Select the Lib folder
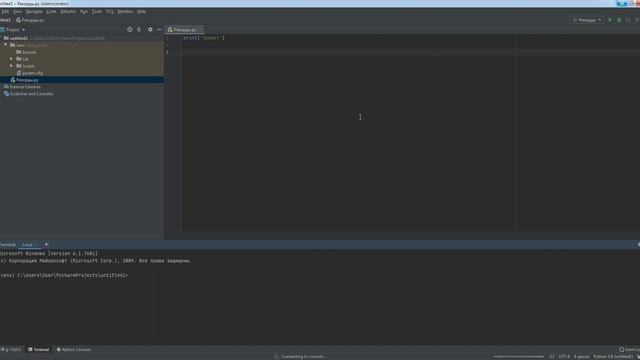Image resolution: width=640 pixels, height=360 pixels. (22, 59)
